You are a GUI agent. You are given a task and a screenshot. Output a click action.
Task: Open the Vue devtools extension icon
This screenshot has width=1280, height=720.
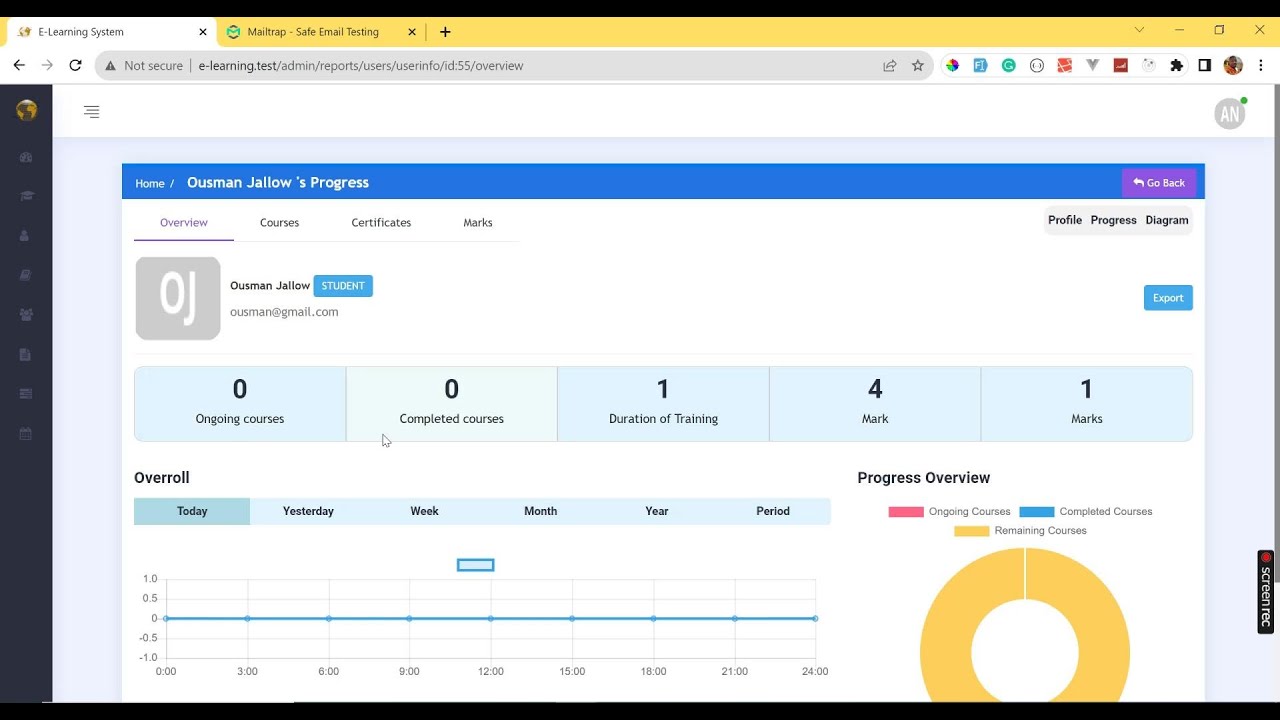(x=1093, y=65)
